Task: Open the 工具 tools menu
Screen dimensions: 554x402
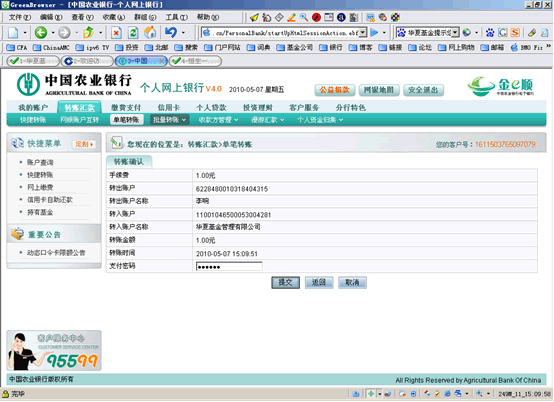Action: click(x=177, y=17)
